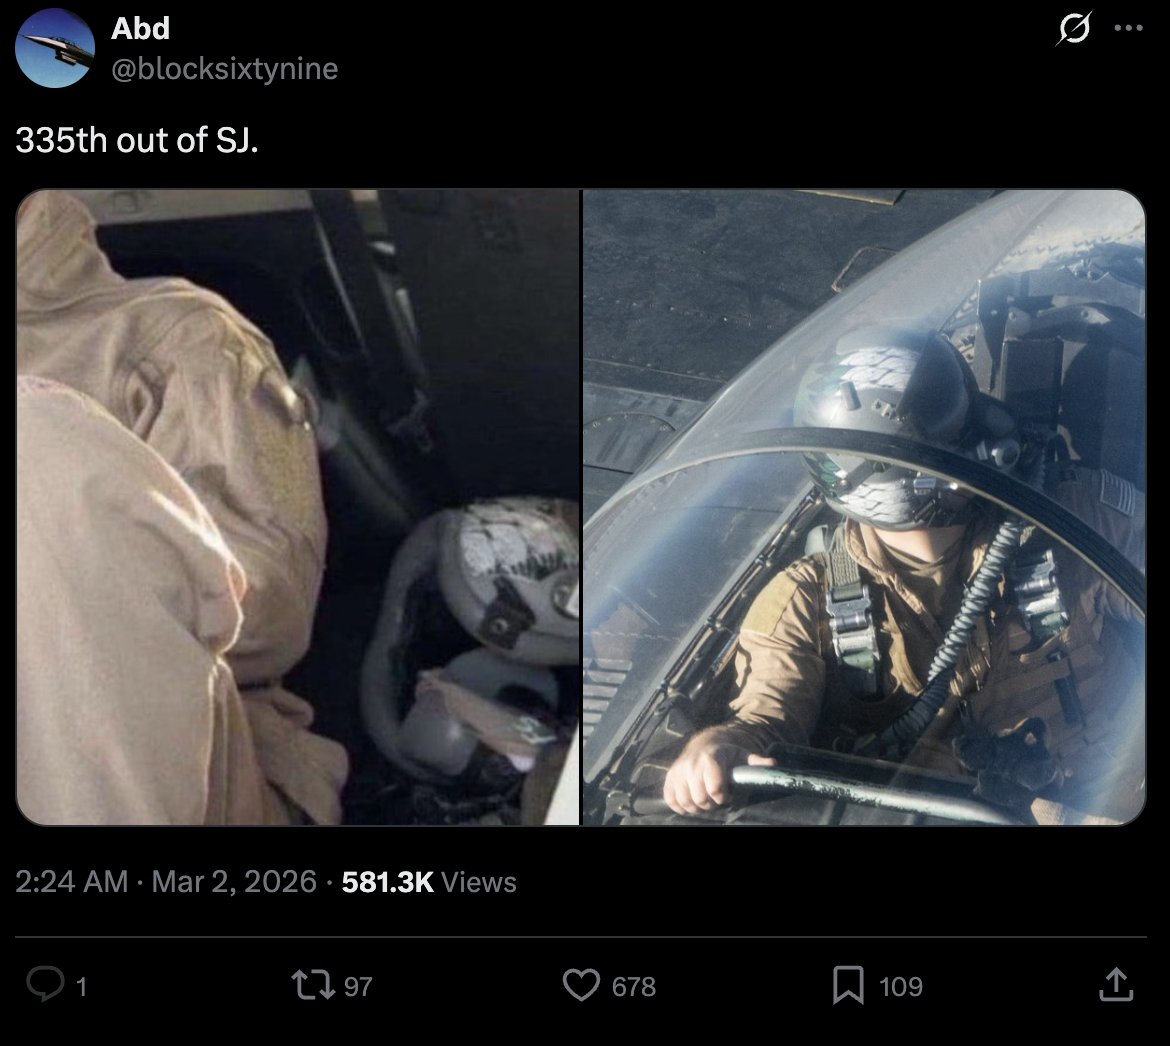The width and height of the screenshot is (1170, 1046).
Task: Click the bookmark count 109
Action: point(901,986)
